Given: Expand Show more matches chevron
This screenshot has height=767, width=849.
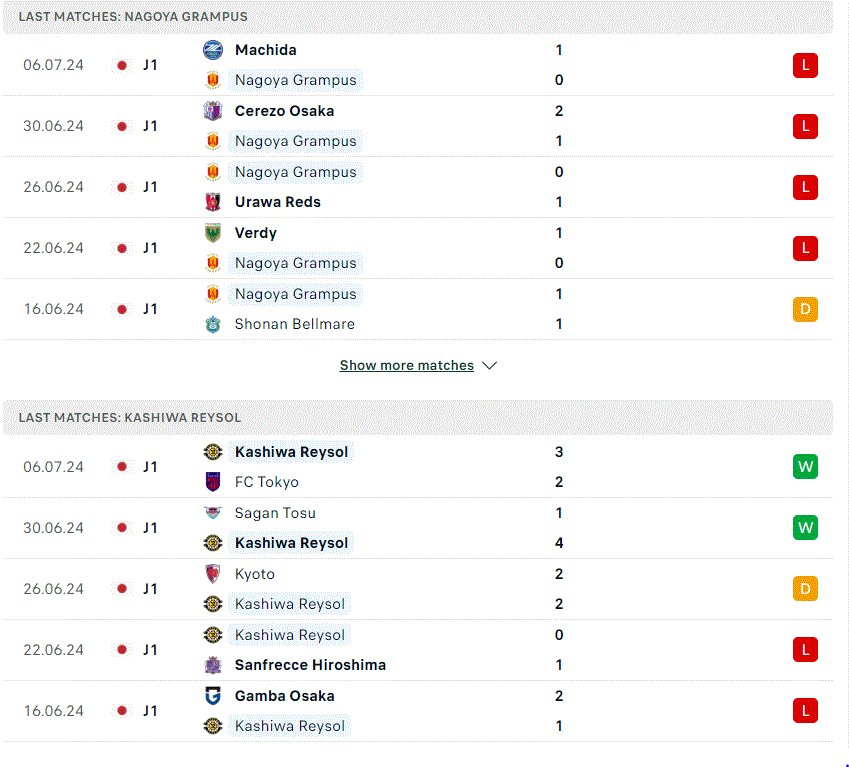Looking at the screenshot, I should [489, 366].
